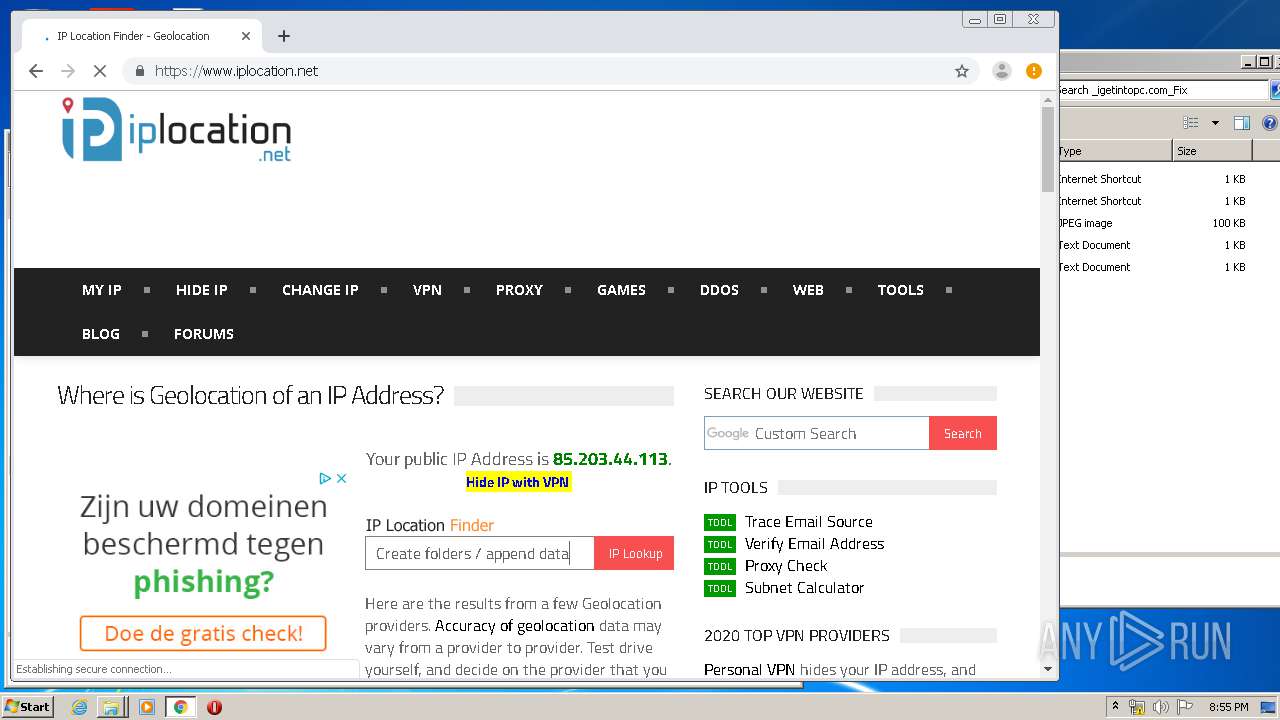The image size is (1280, 720).
Task: Click the iplocation.net logo
Action: coord(176,129)
